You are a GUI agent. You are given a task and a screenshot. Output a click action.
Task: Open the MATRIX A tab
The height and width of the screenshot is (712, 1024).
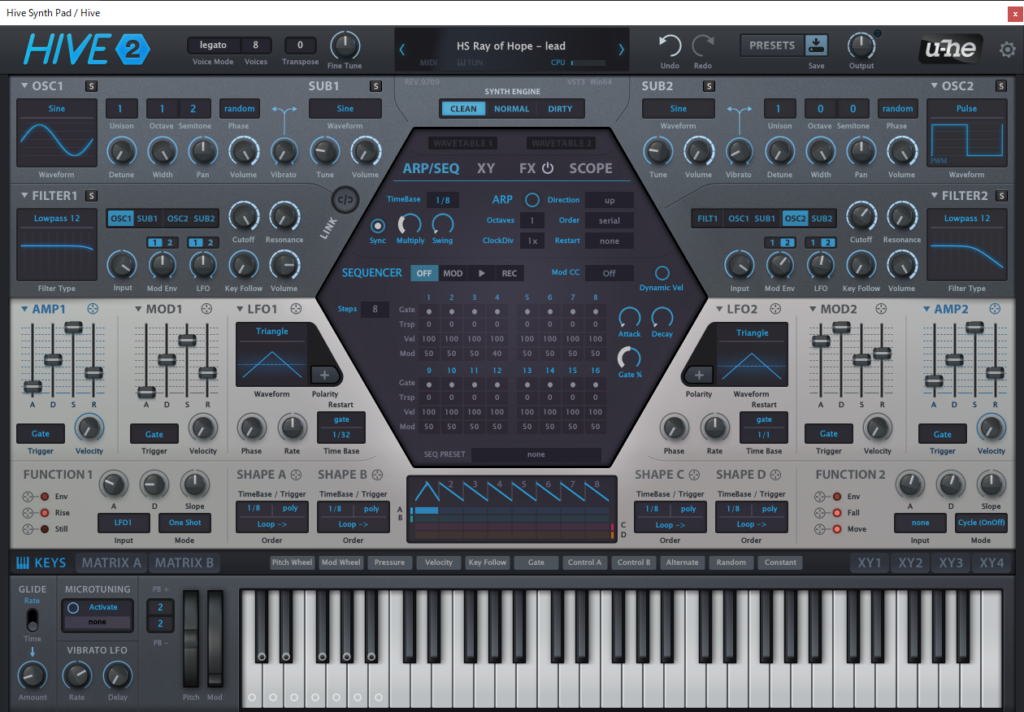[x=111, y=563]
